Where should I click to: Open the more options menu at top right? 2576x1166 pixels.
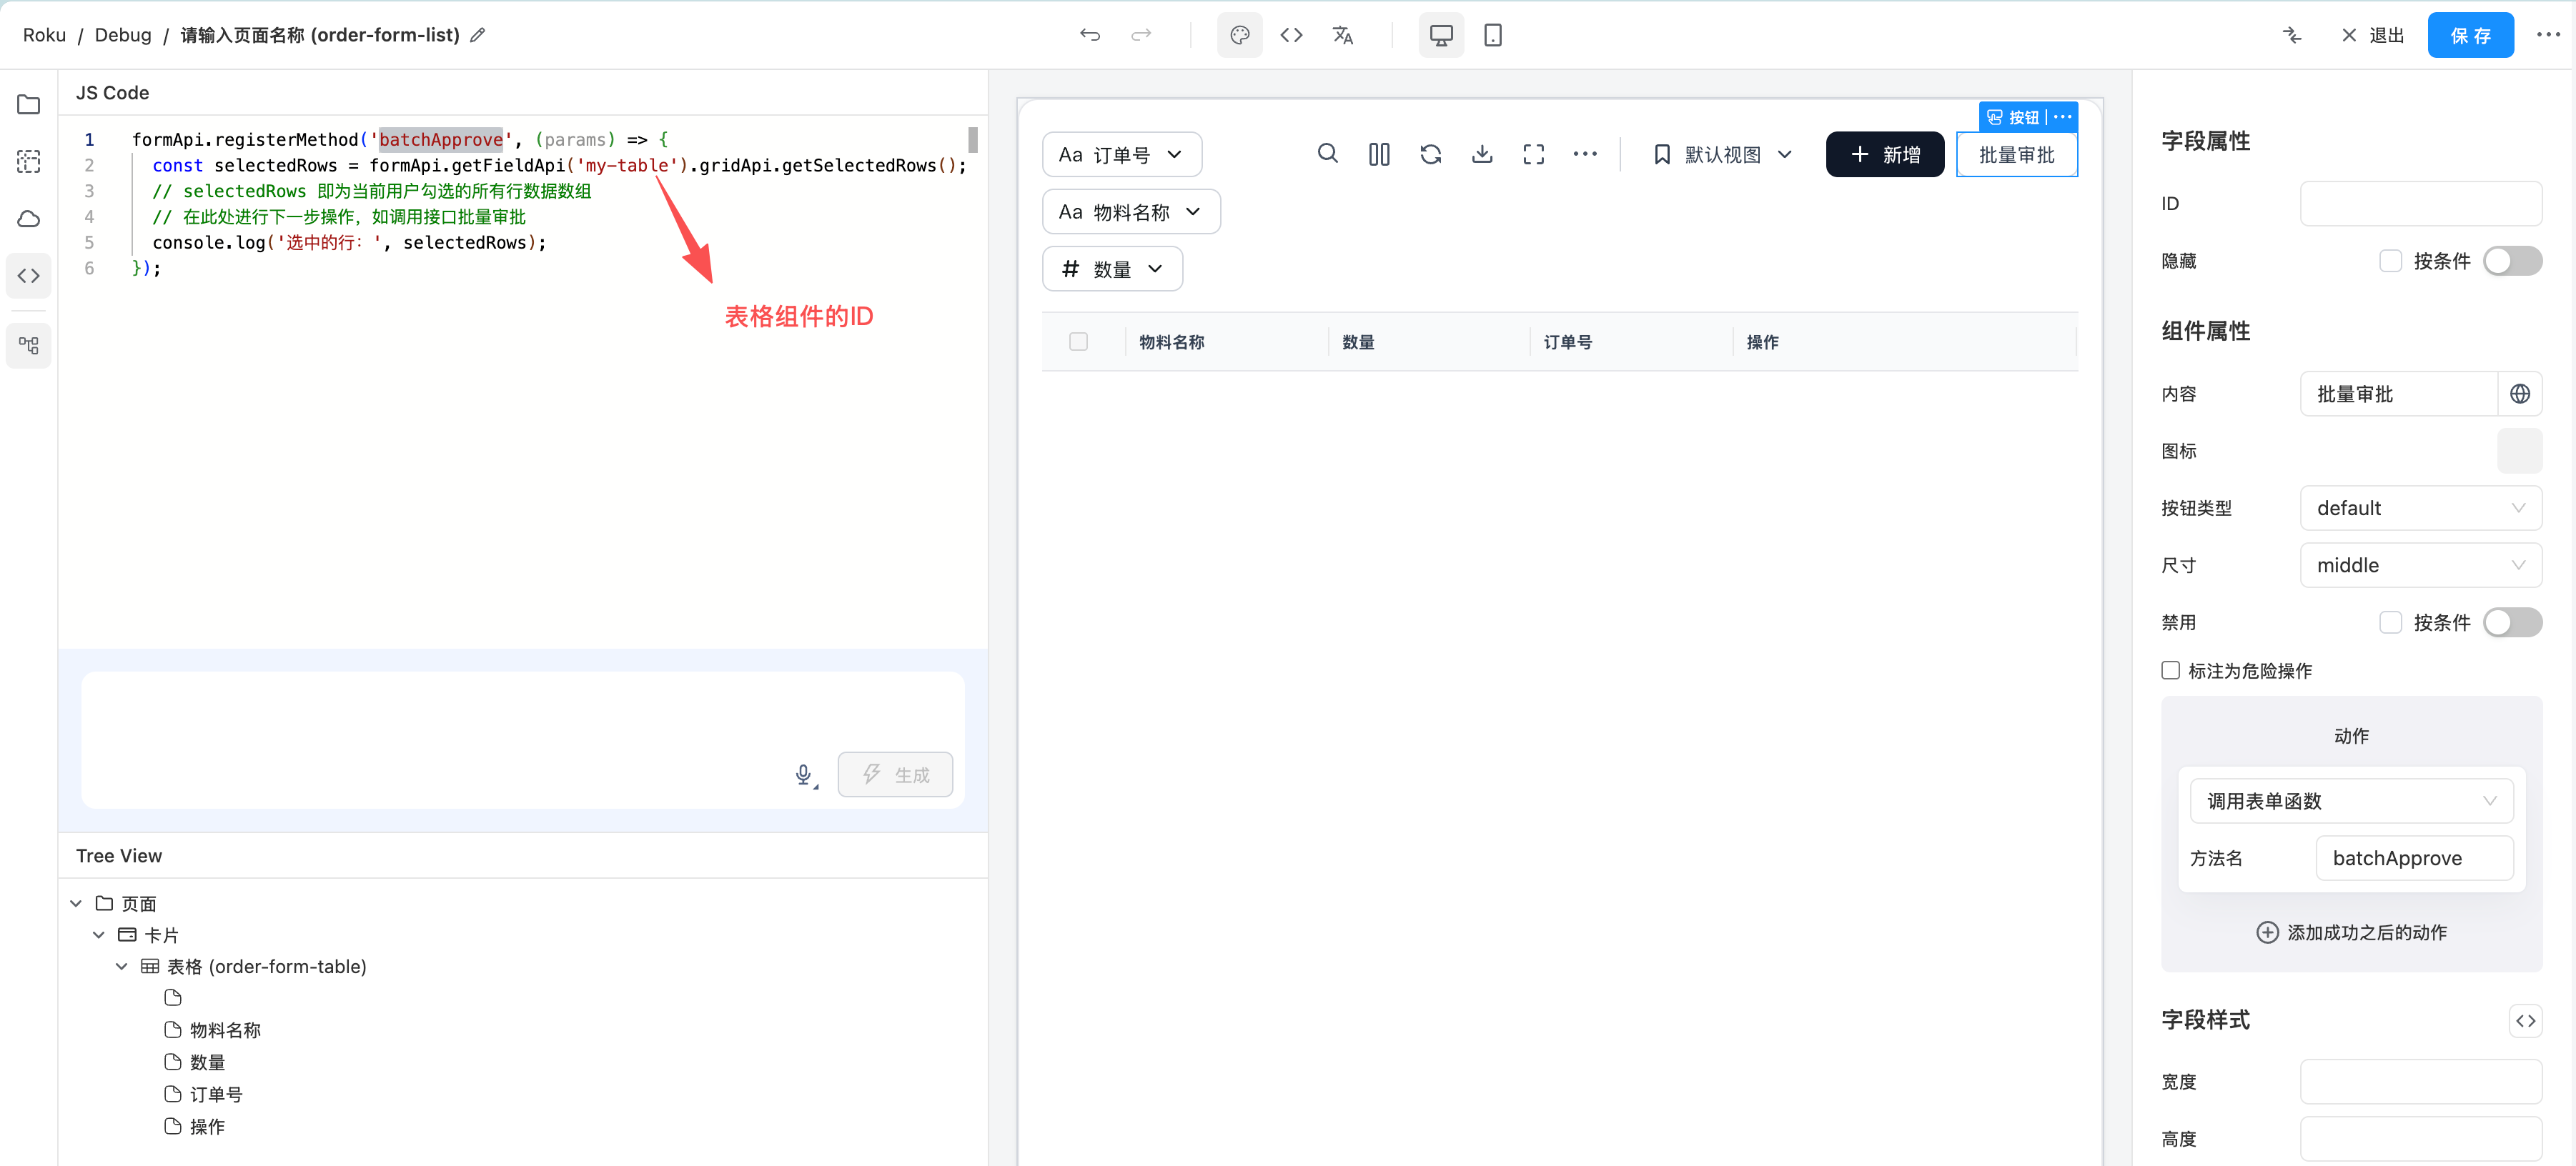tap(2548, 35)
